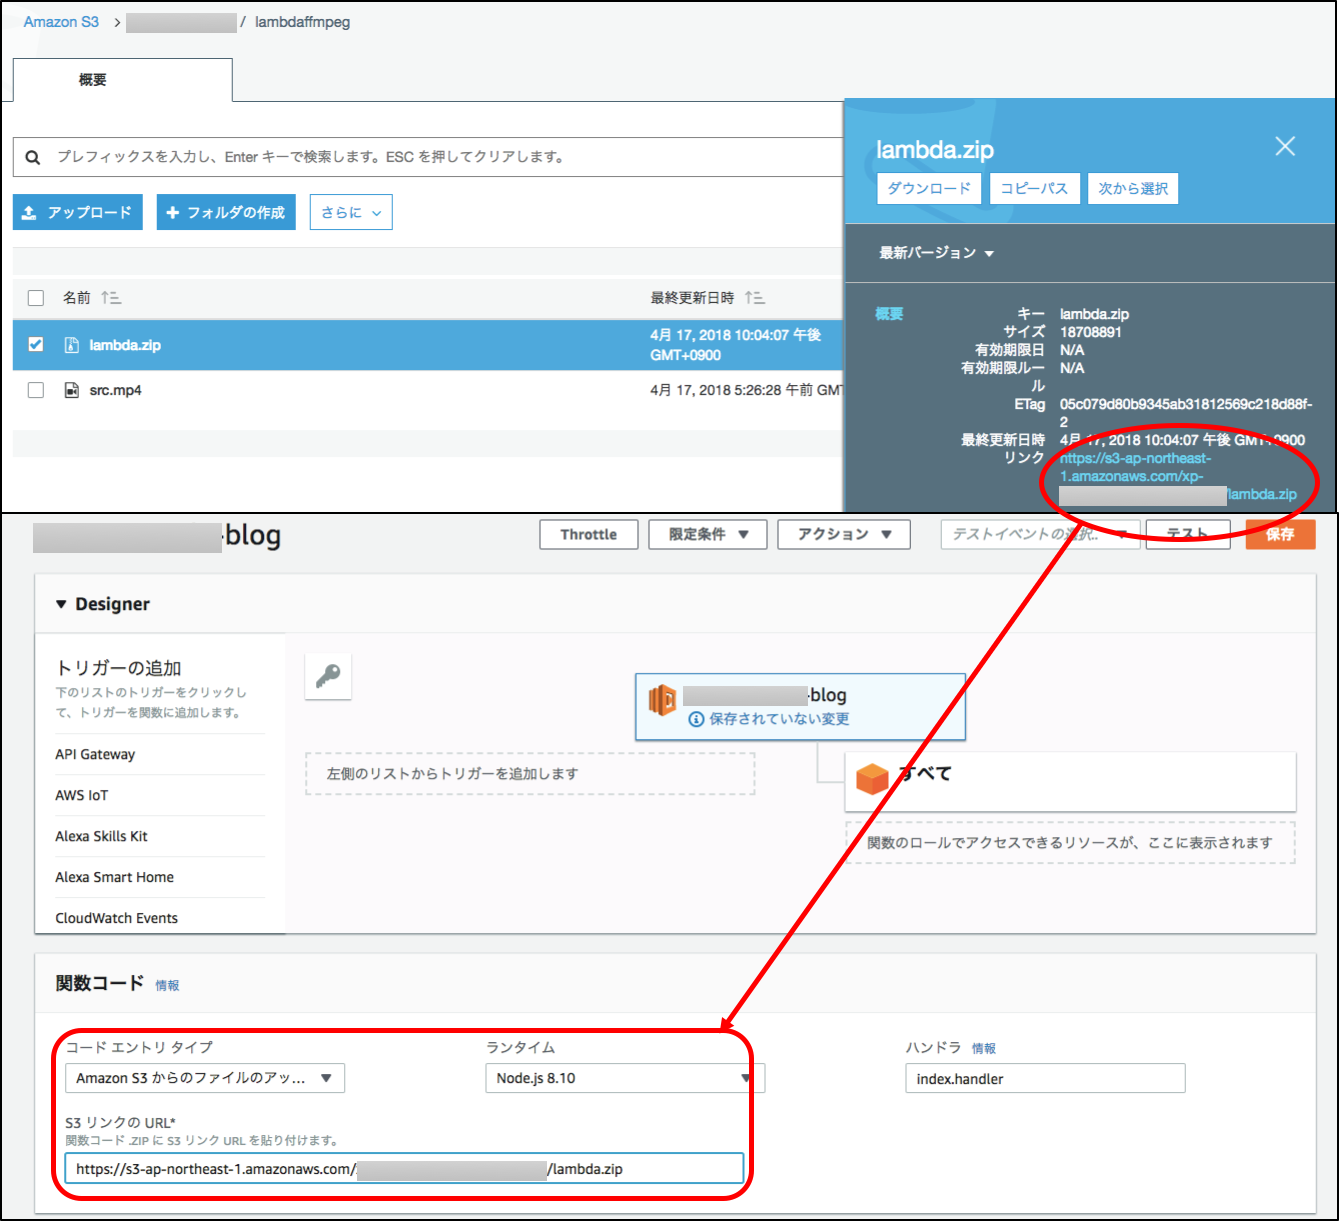Click the S3 object link URL

coord(1178,476)
